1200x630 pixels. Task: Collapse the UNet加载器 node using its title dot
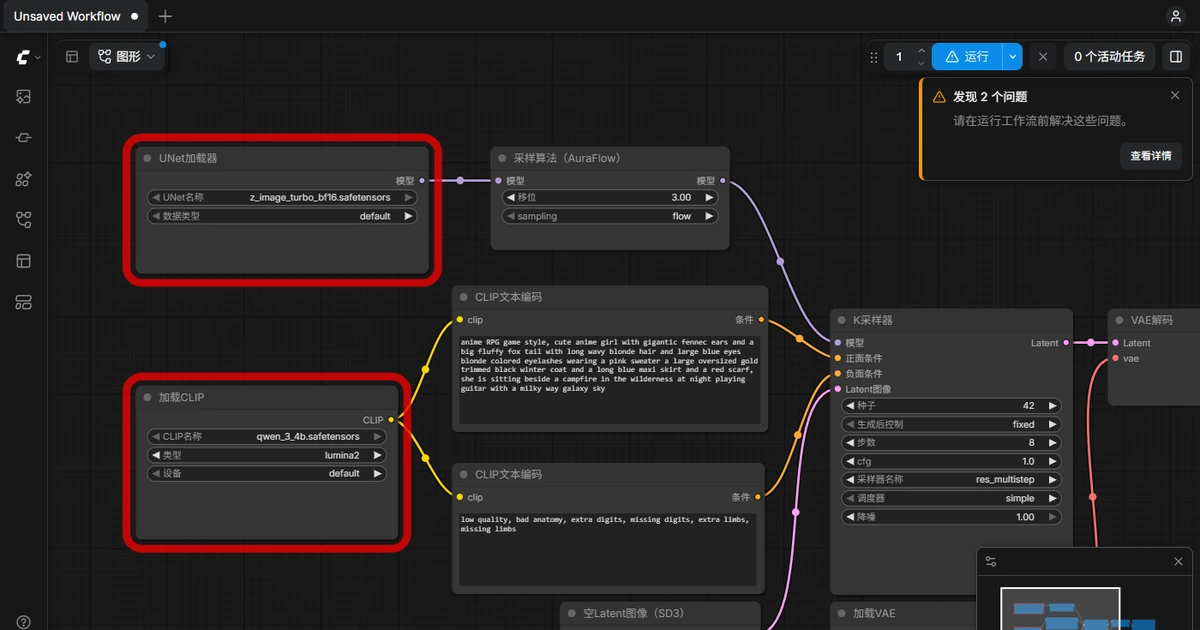[148, 158]
